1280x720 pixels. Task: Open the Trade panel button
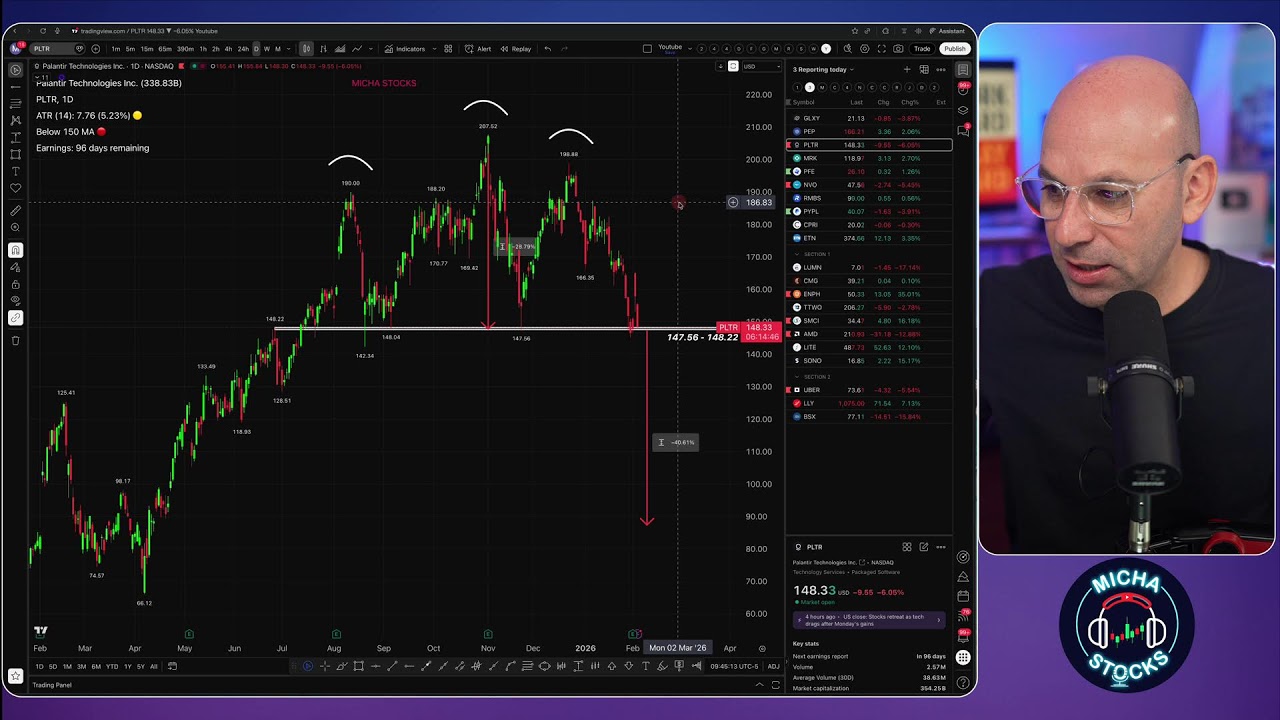click(x=922, y=48)
